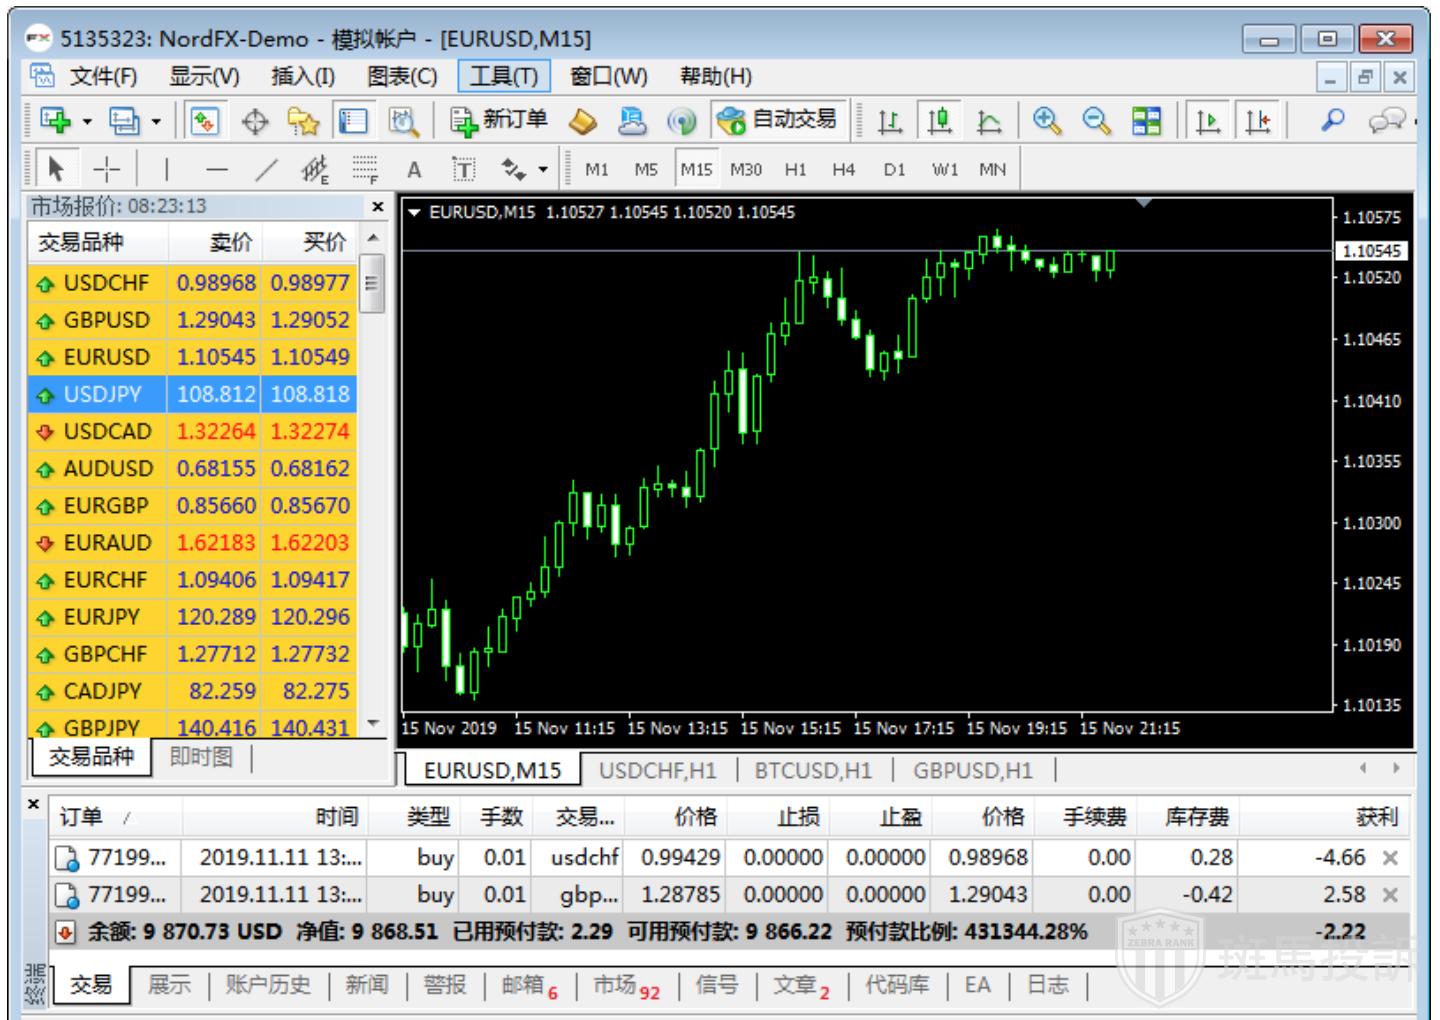Pick the Fibonacci retracement tool

pos(365,169)
